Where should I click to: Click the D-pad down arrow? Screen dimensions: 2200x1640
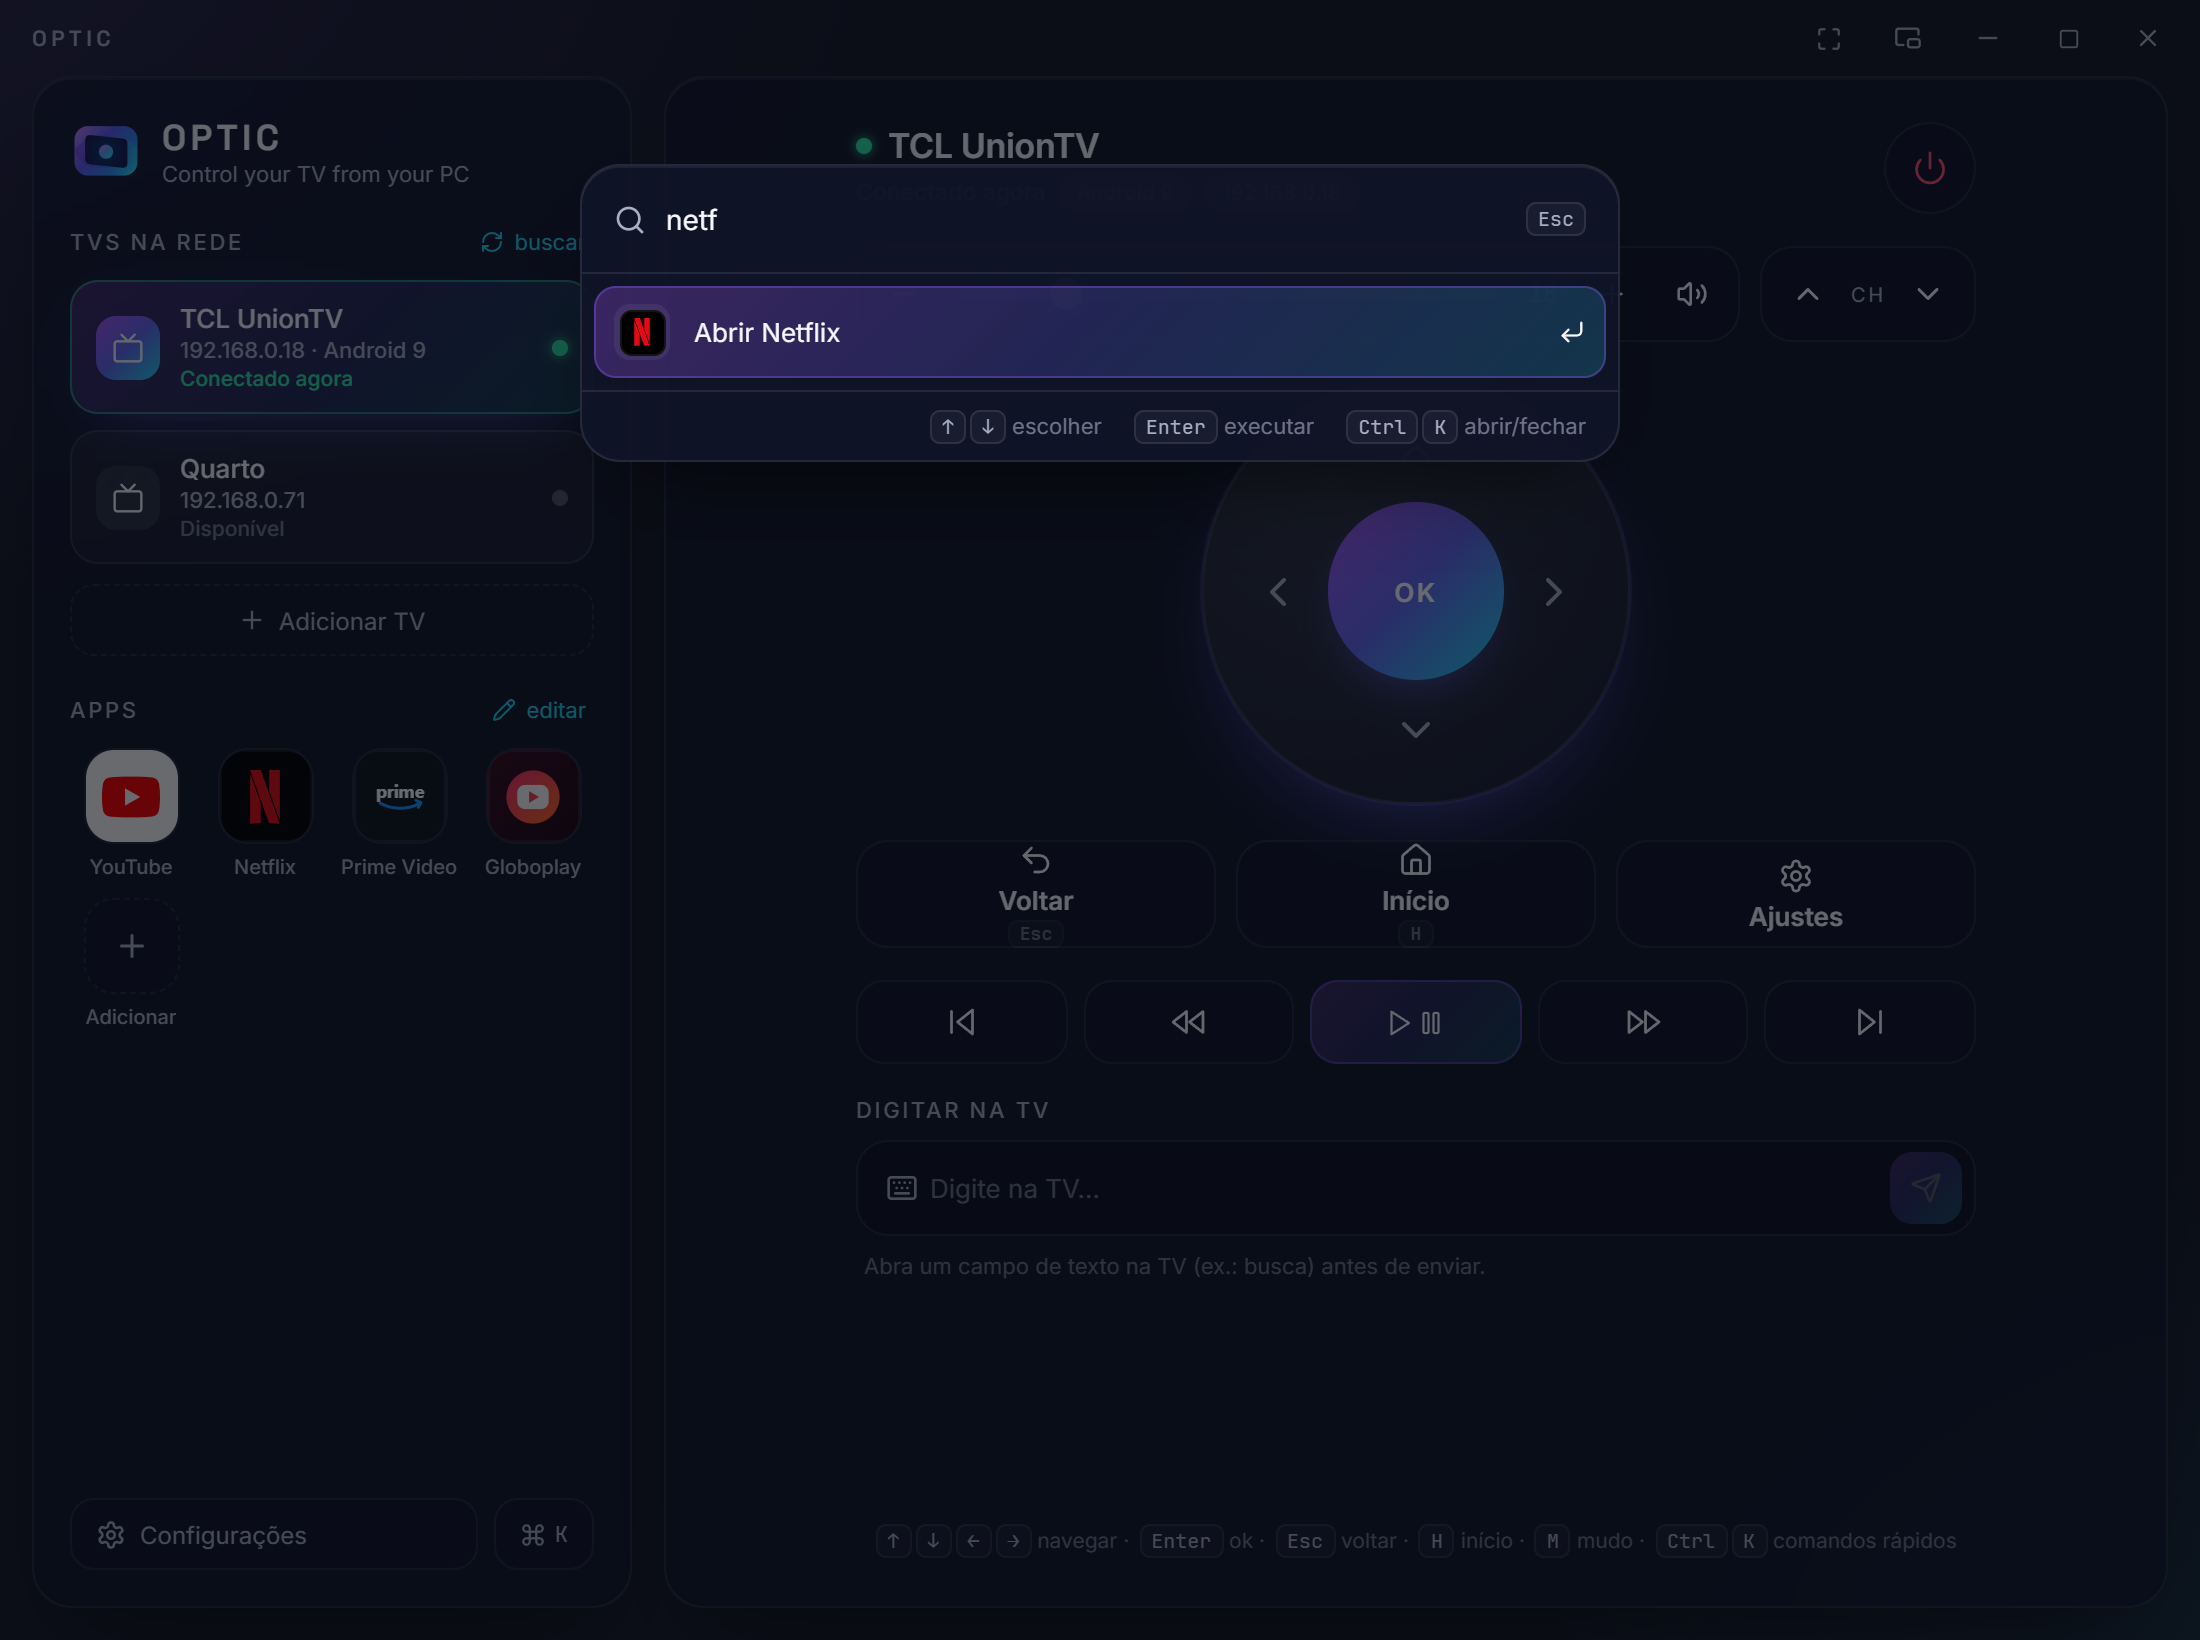tap(1415, 729)
